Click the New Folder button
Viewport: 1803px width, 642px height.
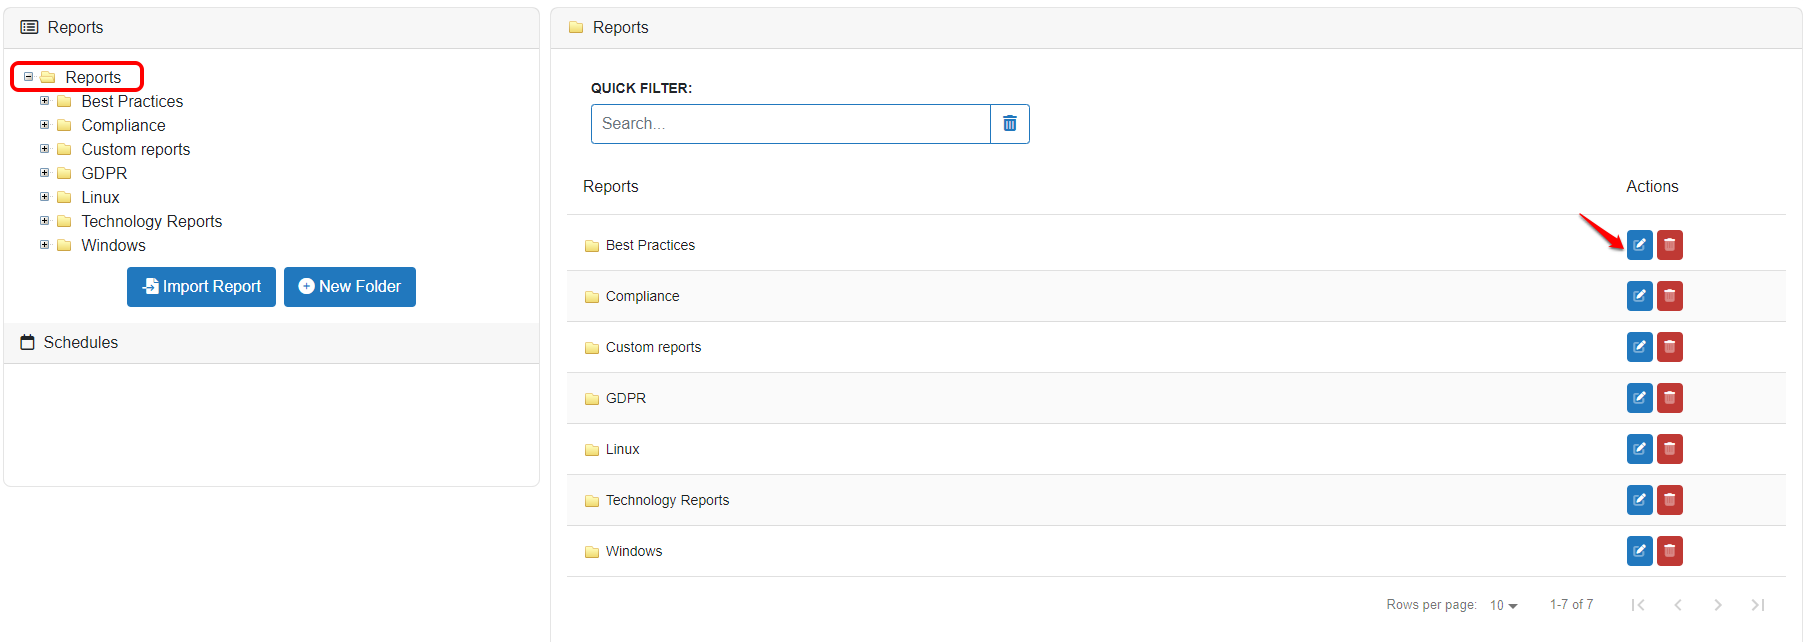(350, 287)
